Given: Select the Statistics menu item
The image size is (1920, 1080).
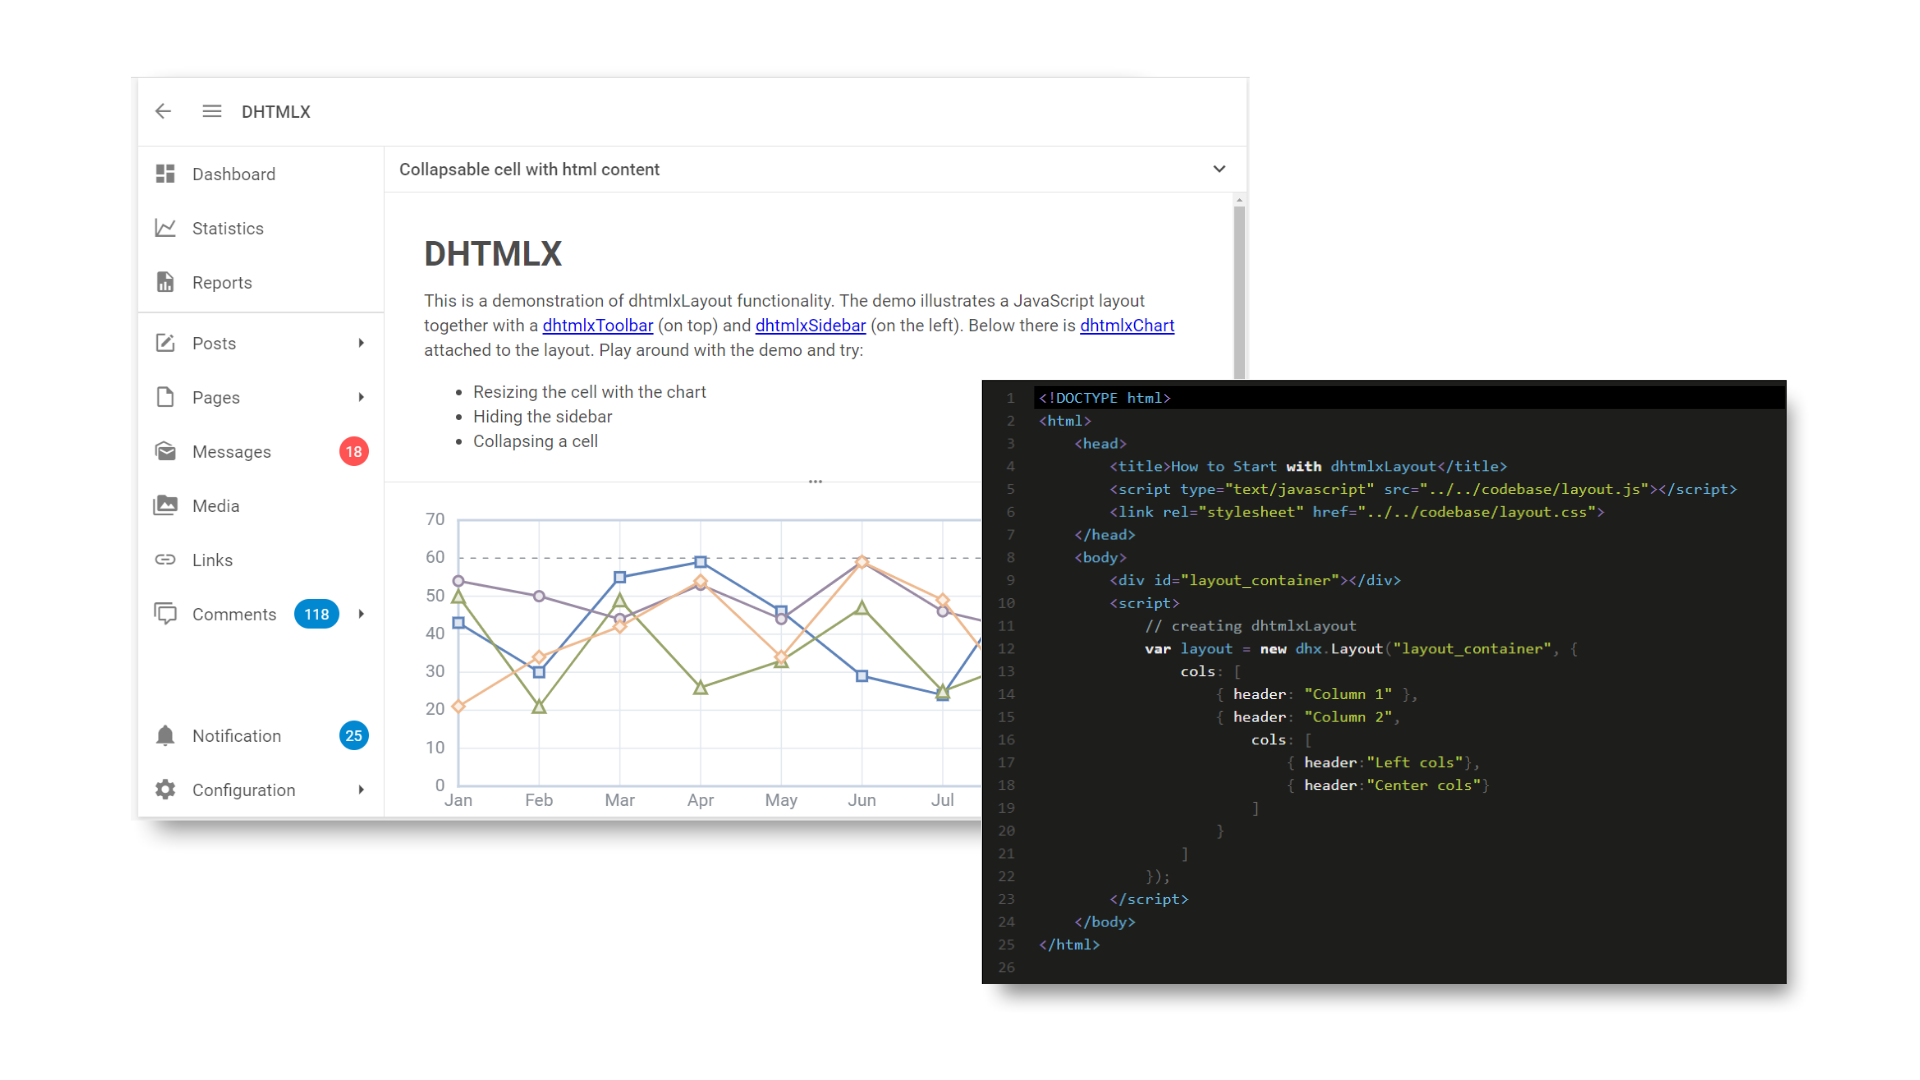Looking at the screenshot, I should (227, 228).
